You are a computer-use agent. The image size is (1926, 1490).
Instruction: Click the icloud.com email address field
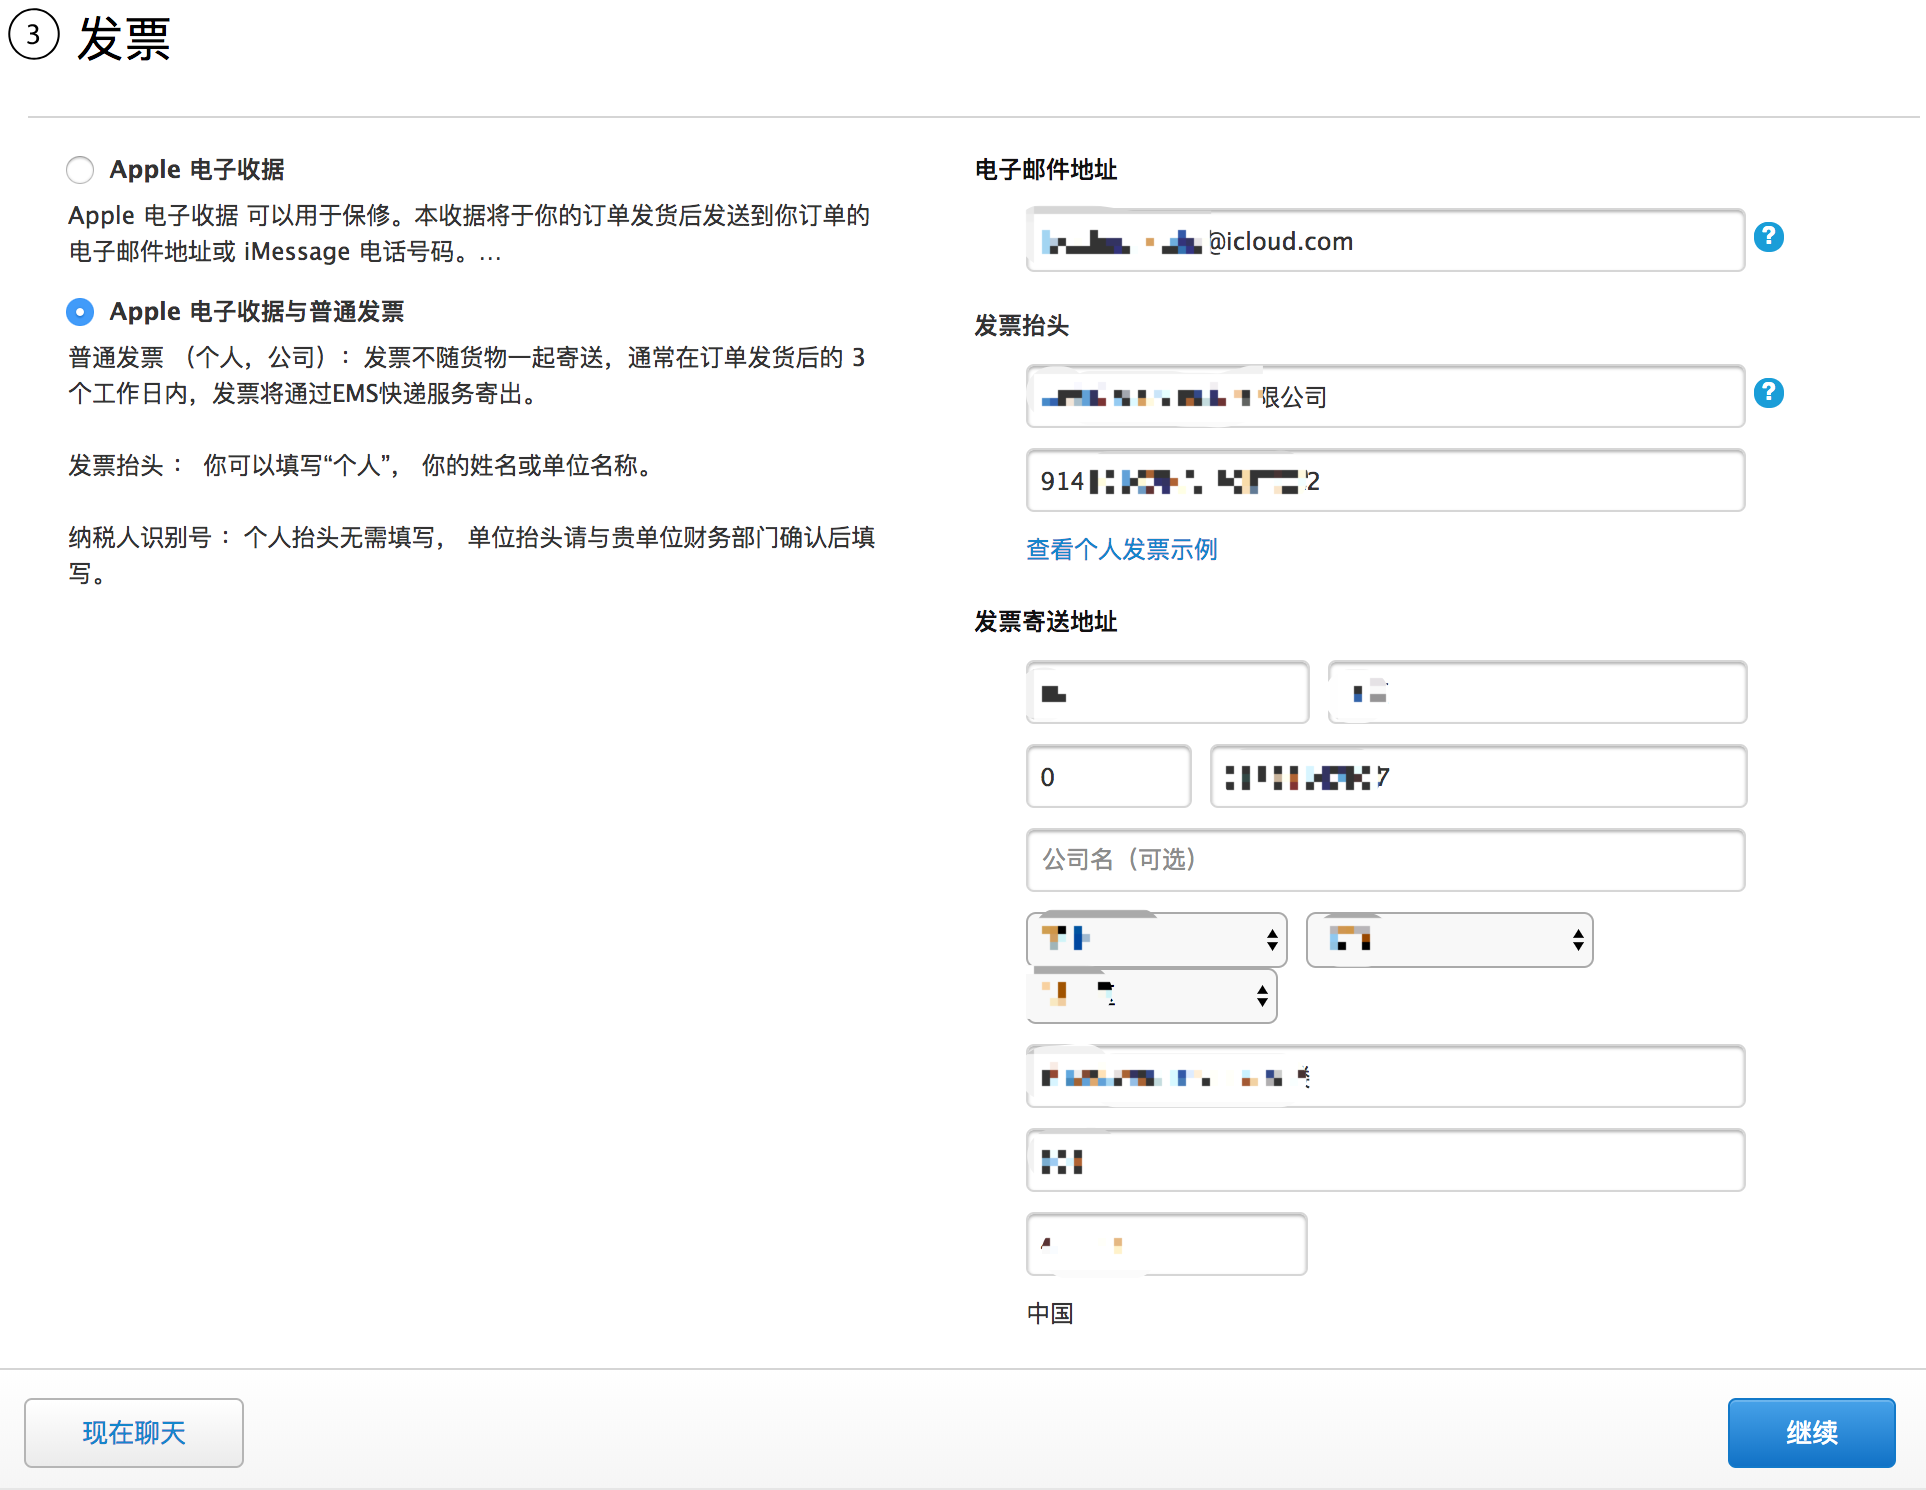point(1385,240)
